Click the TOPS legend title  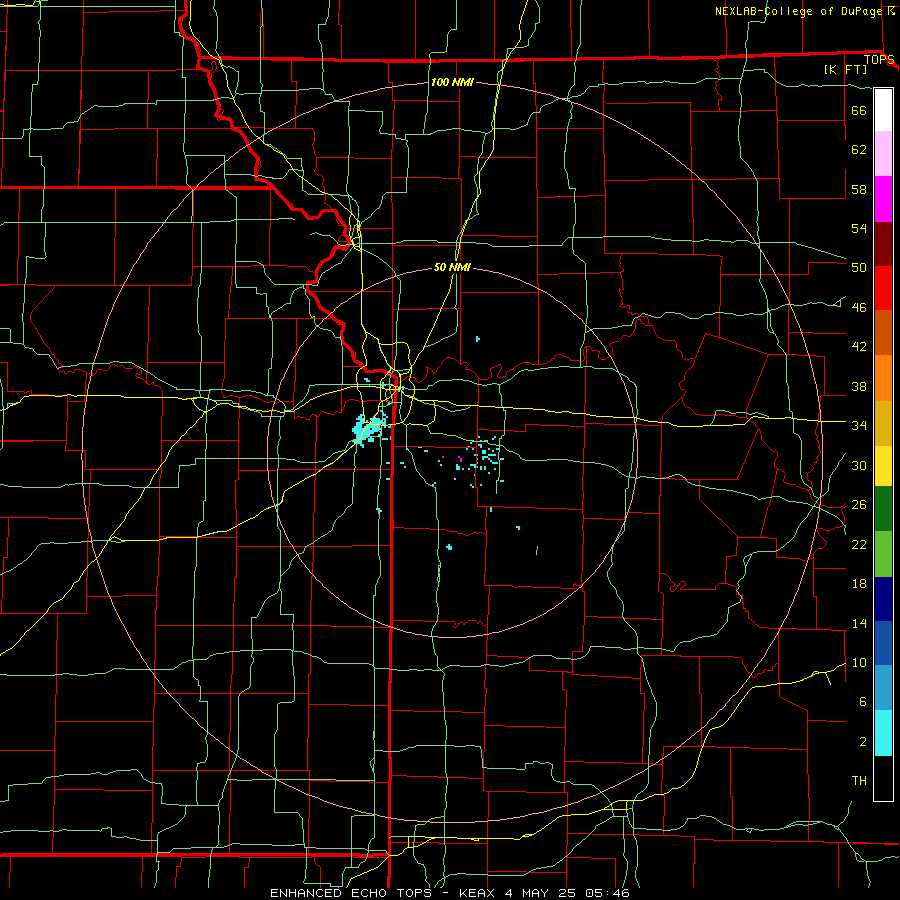tap(879, 60)
